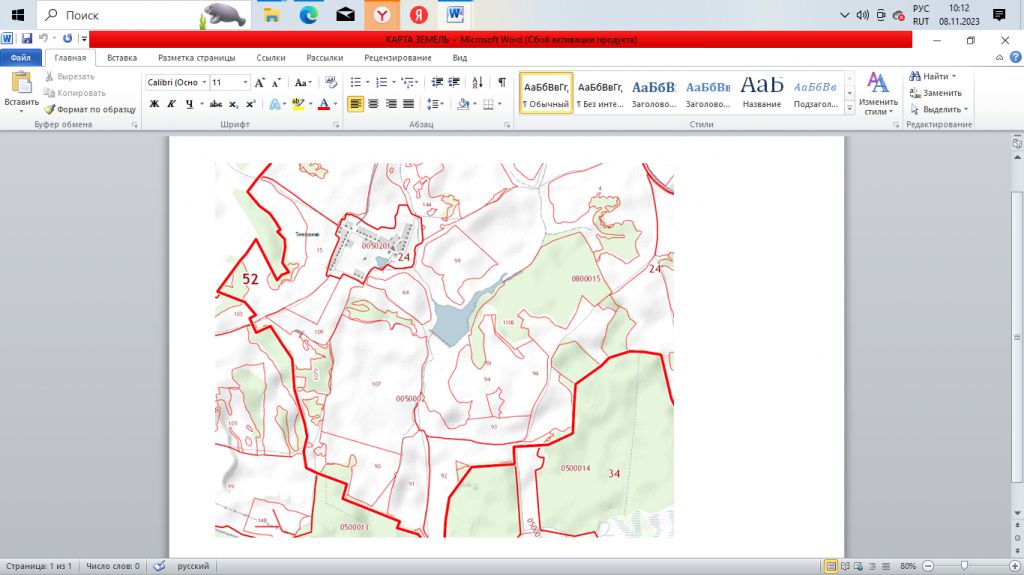1024x575 pixels.
Task: Clear formatting with the eraser icon
Action: pyautogui.click(x=331, y=82)
